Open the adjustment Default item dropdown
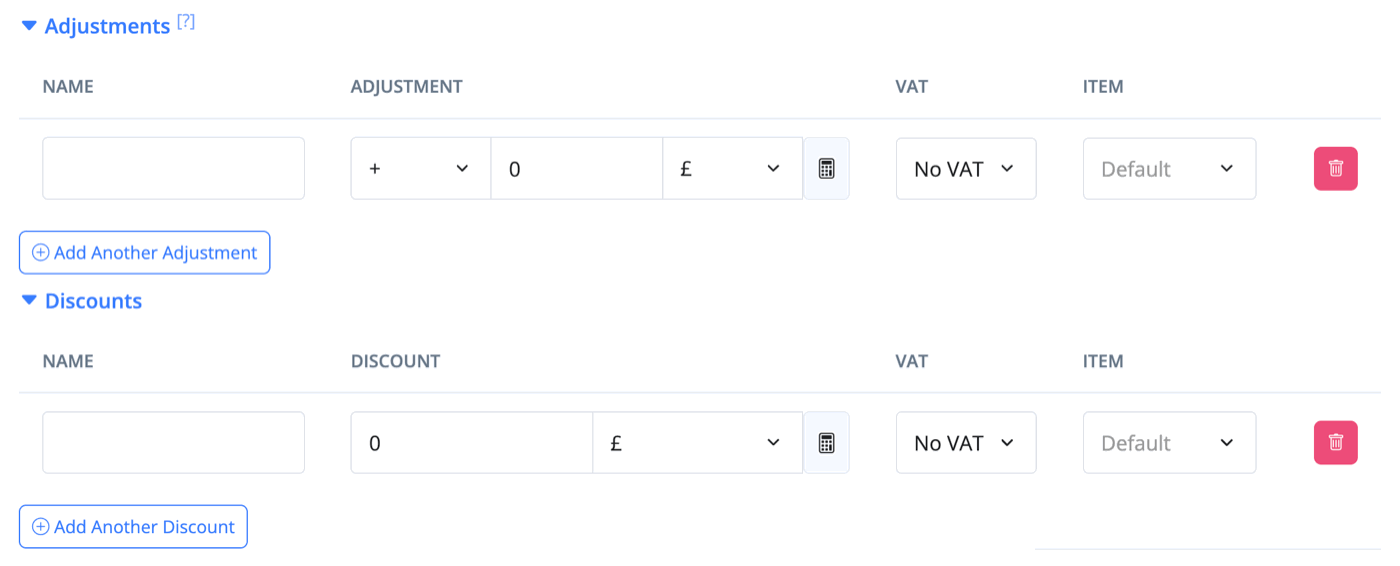 [x=1169, y=168]
